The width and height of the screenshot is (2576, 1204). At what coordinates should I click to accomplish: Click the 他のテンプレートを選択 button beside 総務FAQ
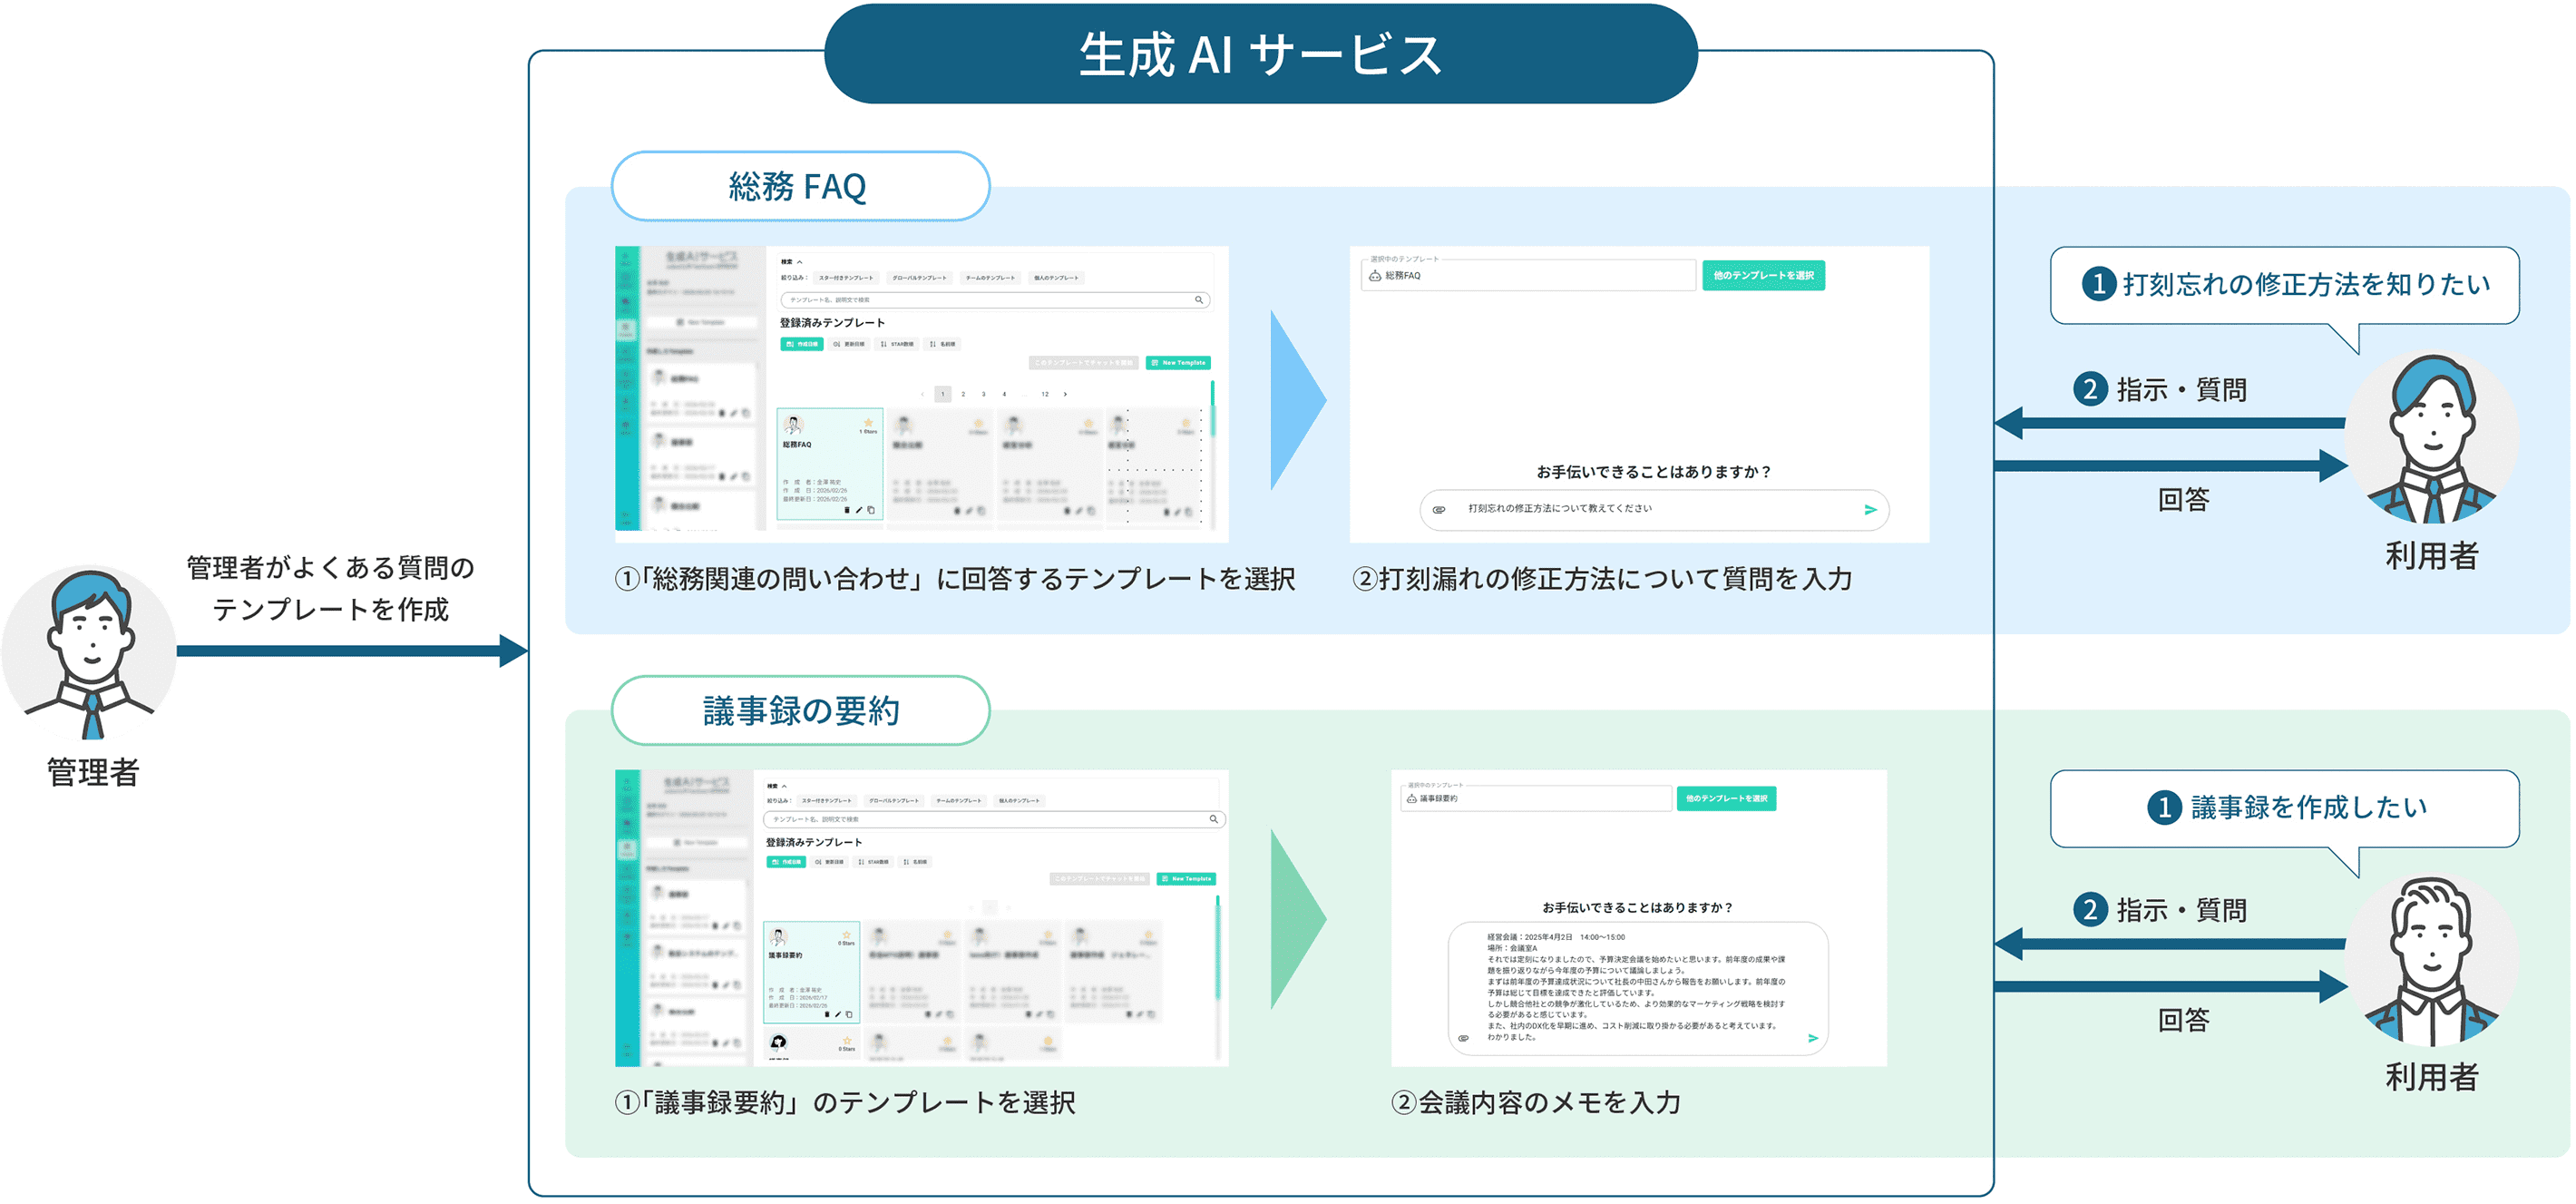[1763, 276]
